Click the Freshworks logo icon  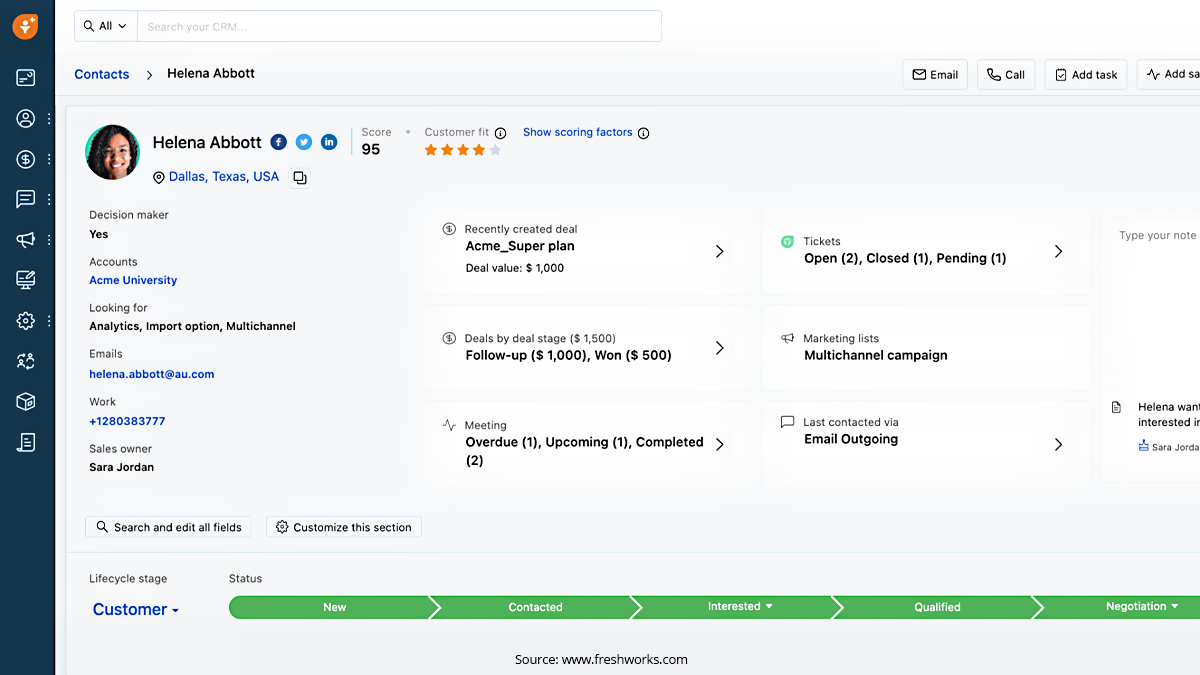[26, 26]
